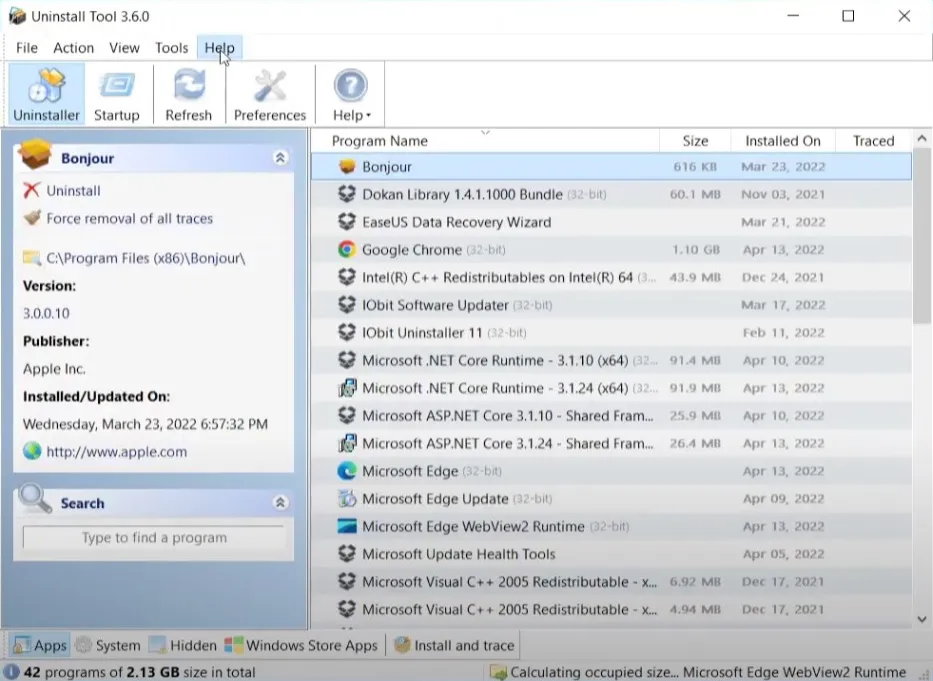This screenshot has width=933, height=681.
Task: Click the Apr 05, 2022 date cell
Action: [x=783, y=554]
